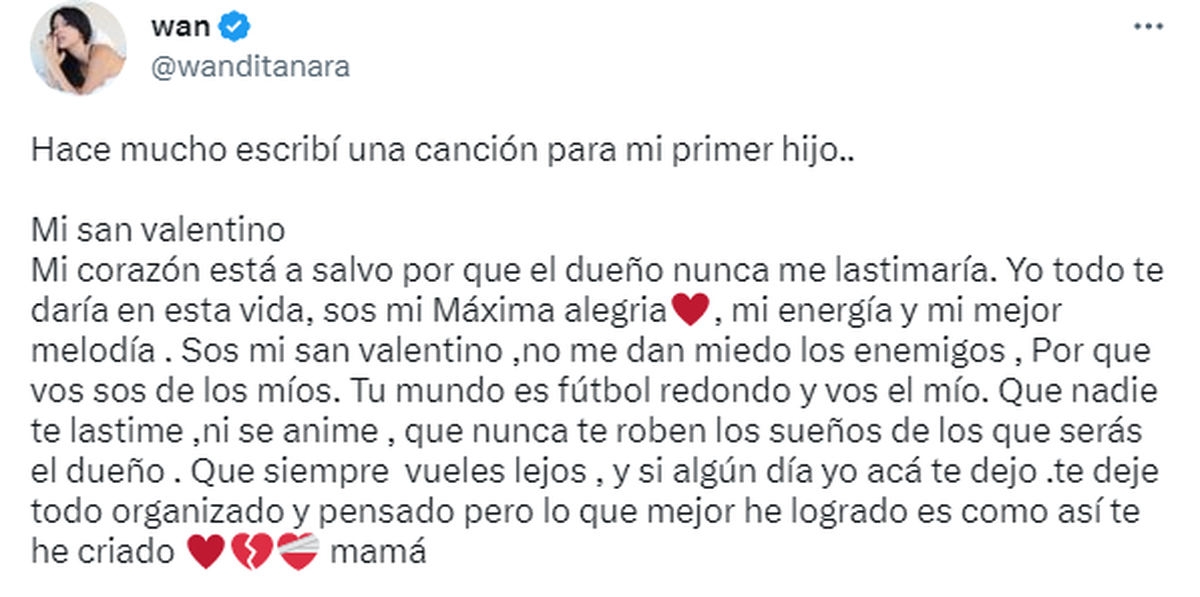
Task: Click the blue verified badge next to wan
Action: click(232, 27)
